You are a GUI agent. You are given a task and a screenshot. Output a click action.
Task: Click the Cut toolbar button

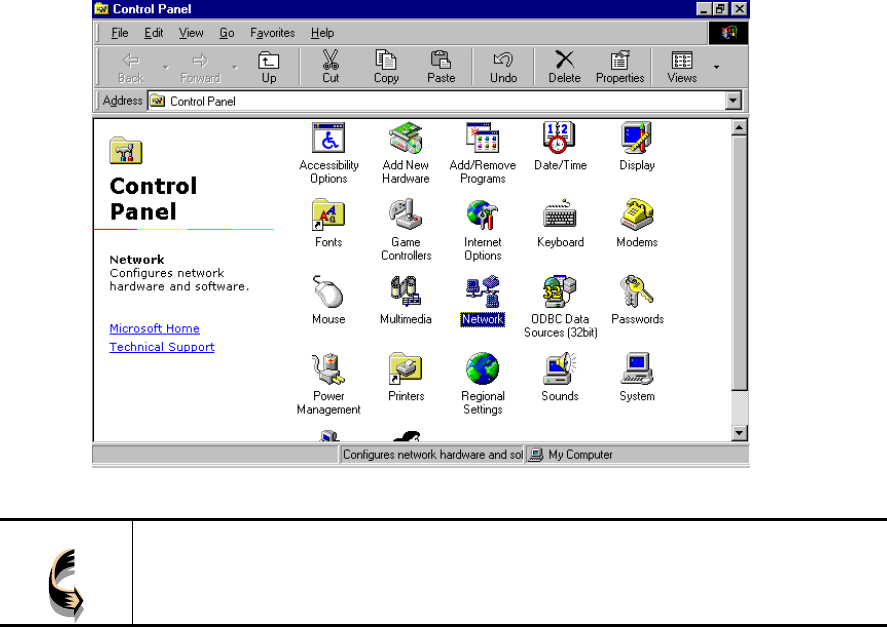330,67
